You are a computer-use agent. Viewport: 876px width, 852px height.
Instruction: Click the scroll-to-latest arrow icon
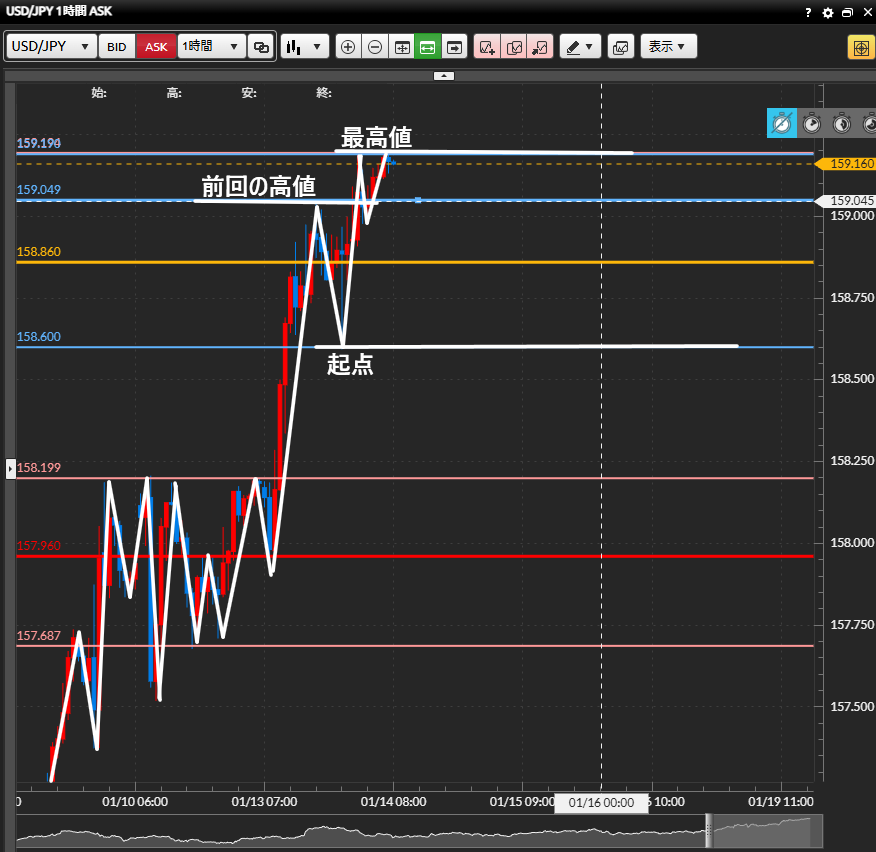click(455, 47)
